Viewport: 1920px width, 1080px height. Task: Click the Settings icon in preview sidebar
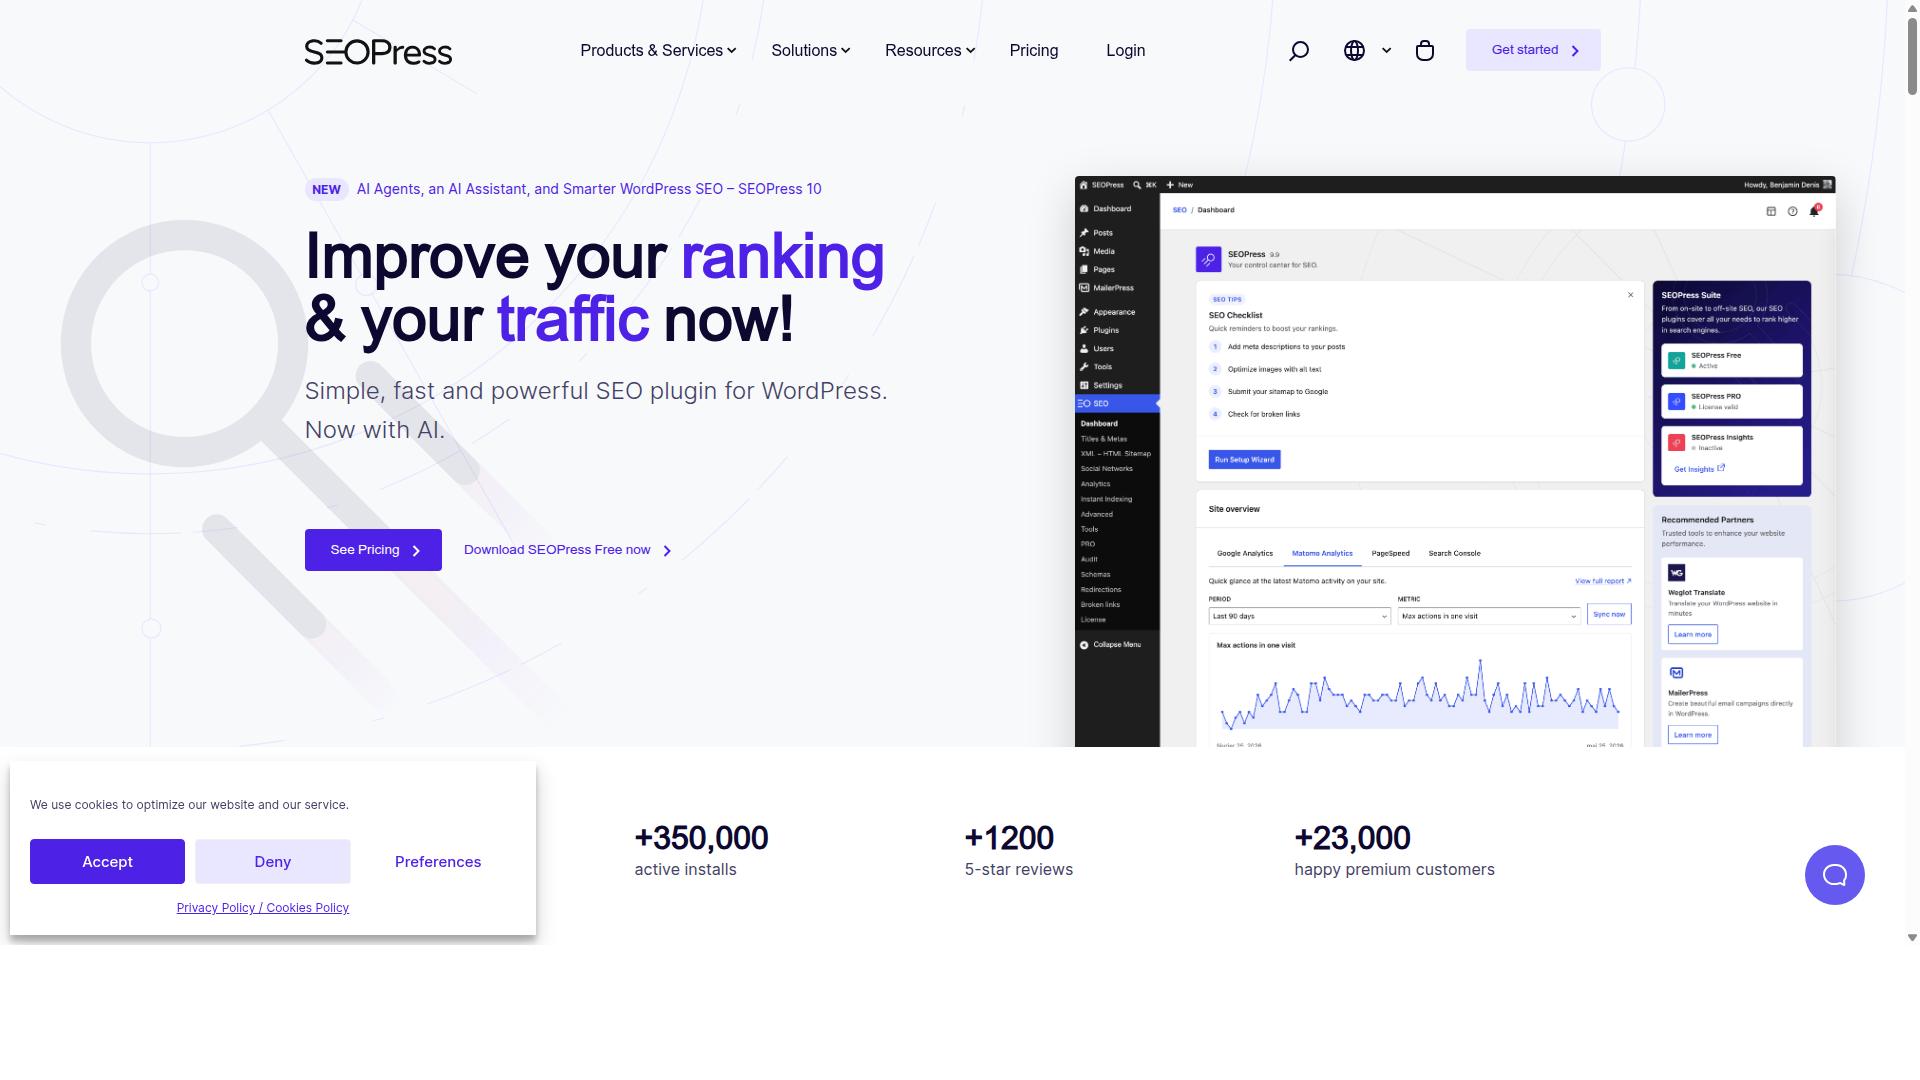[1084, 385]
